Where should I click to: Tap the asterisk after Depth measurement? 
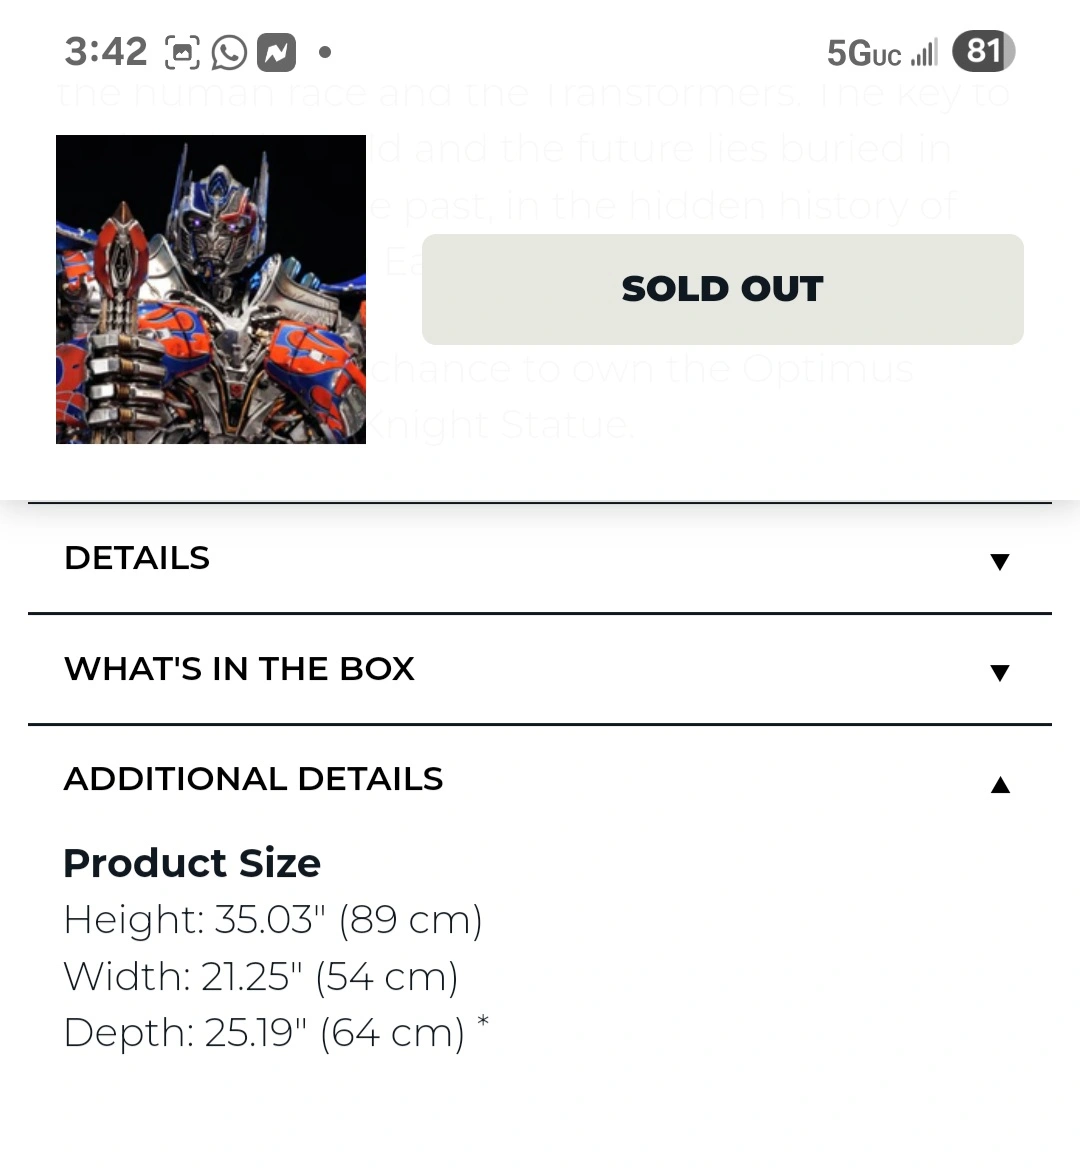(x=483, y=1021)
